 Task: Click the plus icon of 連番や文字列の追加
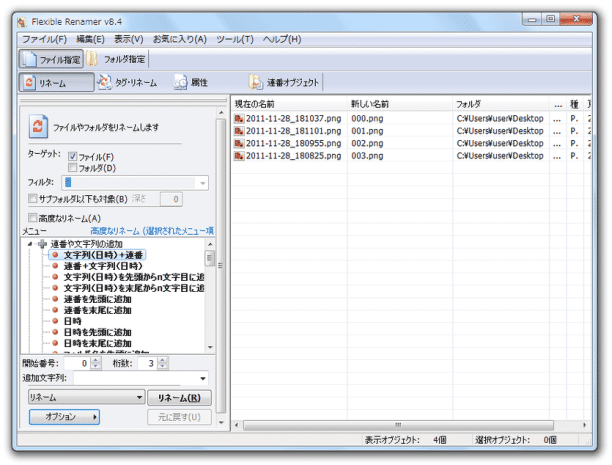[42, 244]
